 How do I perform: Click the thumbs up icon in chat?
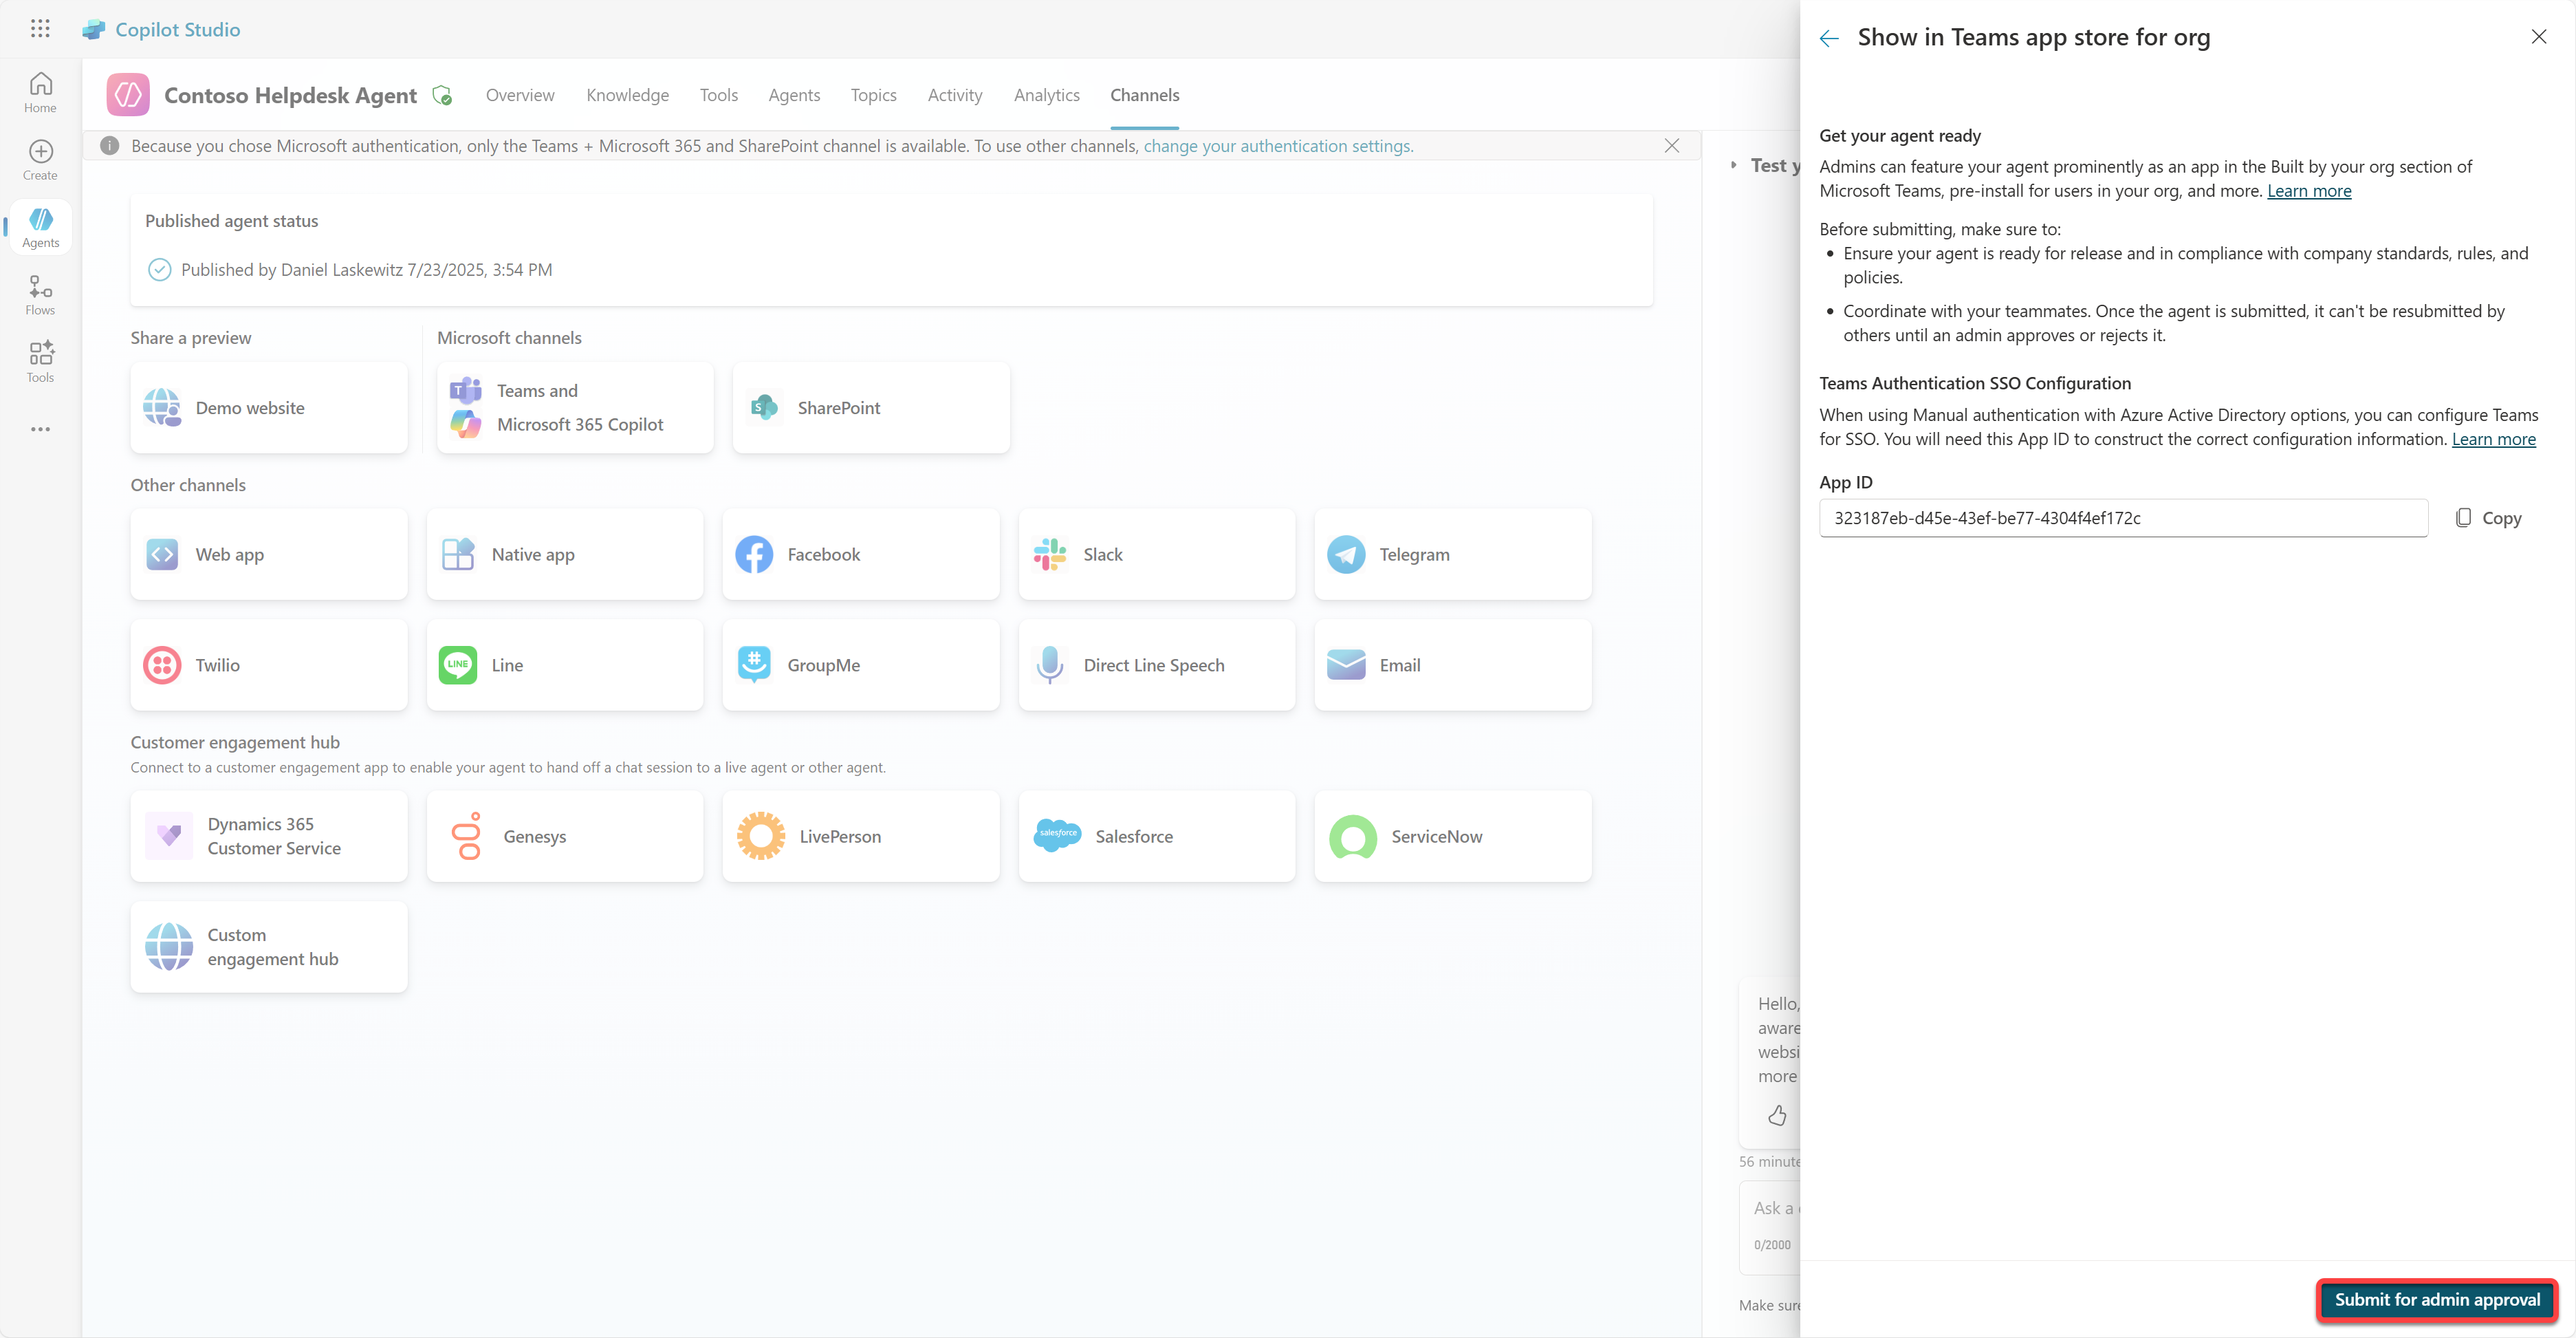pos(1777,1115)
